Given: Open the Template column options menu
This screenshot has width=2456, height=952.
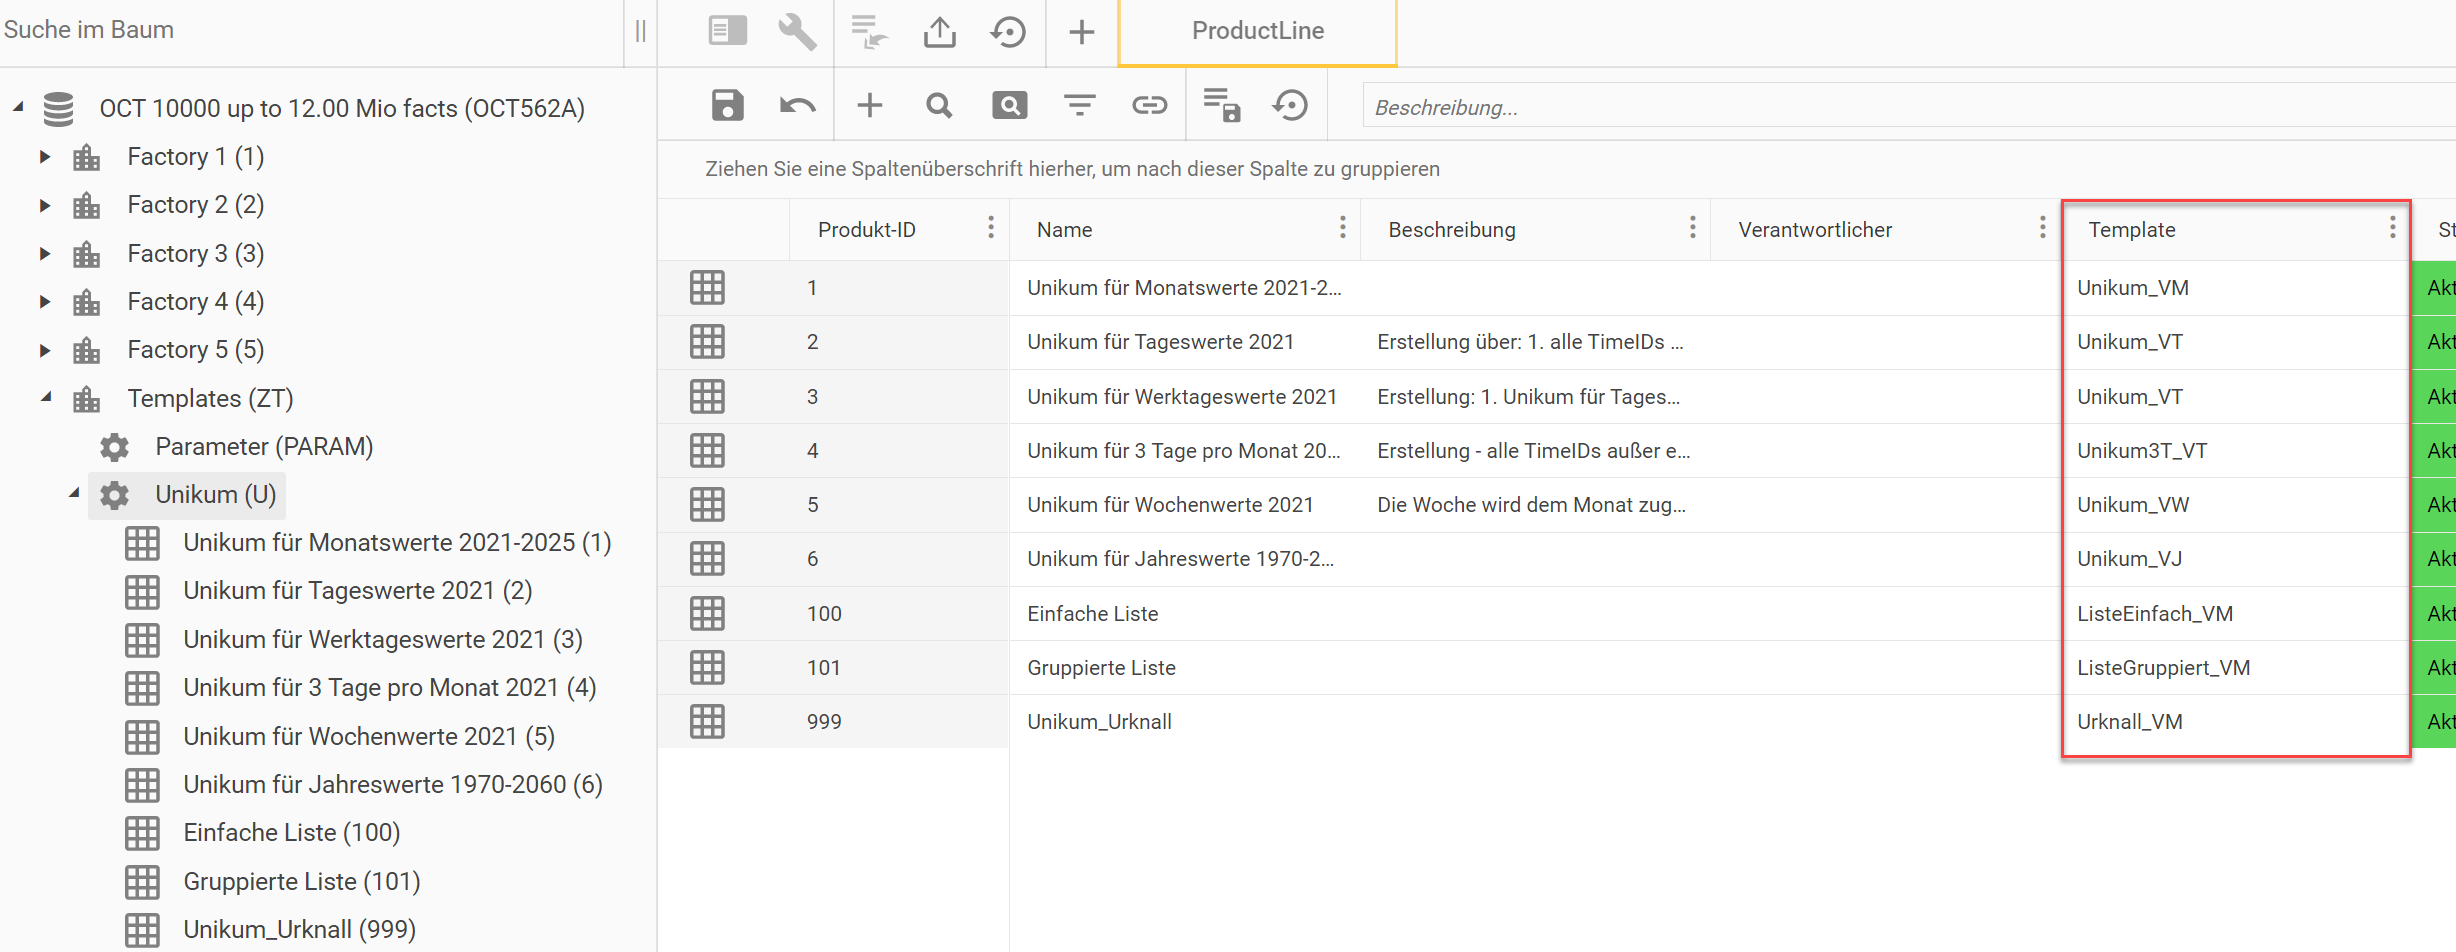Looking at the screenshot, I should [x=2392, y=229].
